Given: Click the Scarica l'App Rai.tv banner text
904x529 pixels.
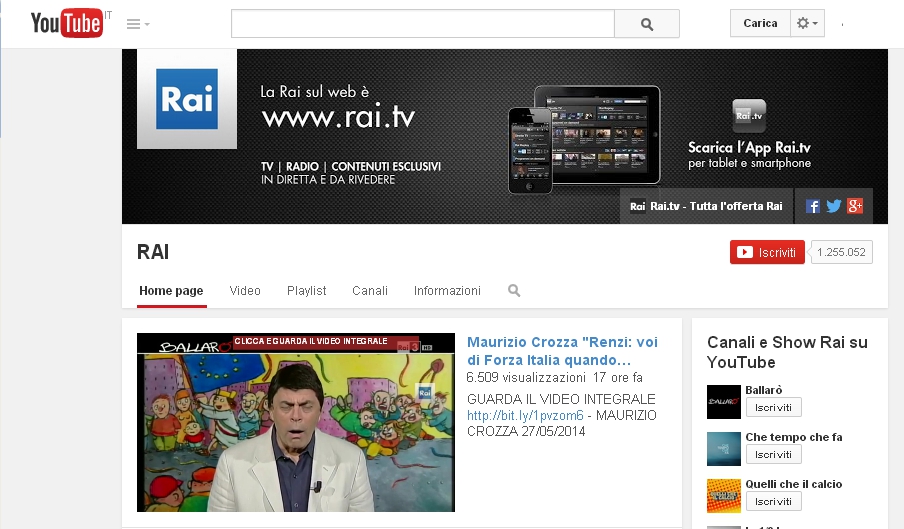Looking at the screenshot, I should [x=749, y=148].
